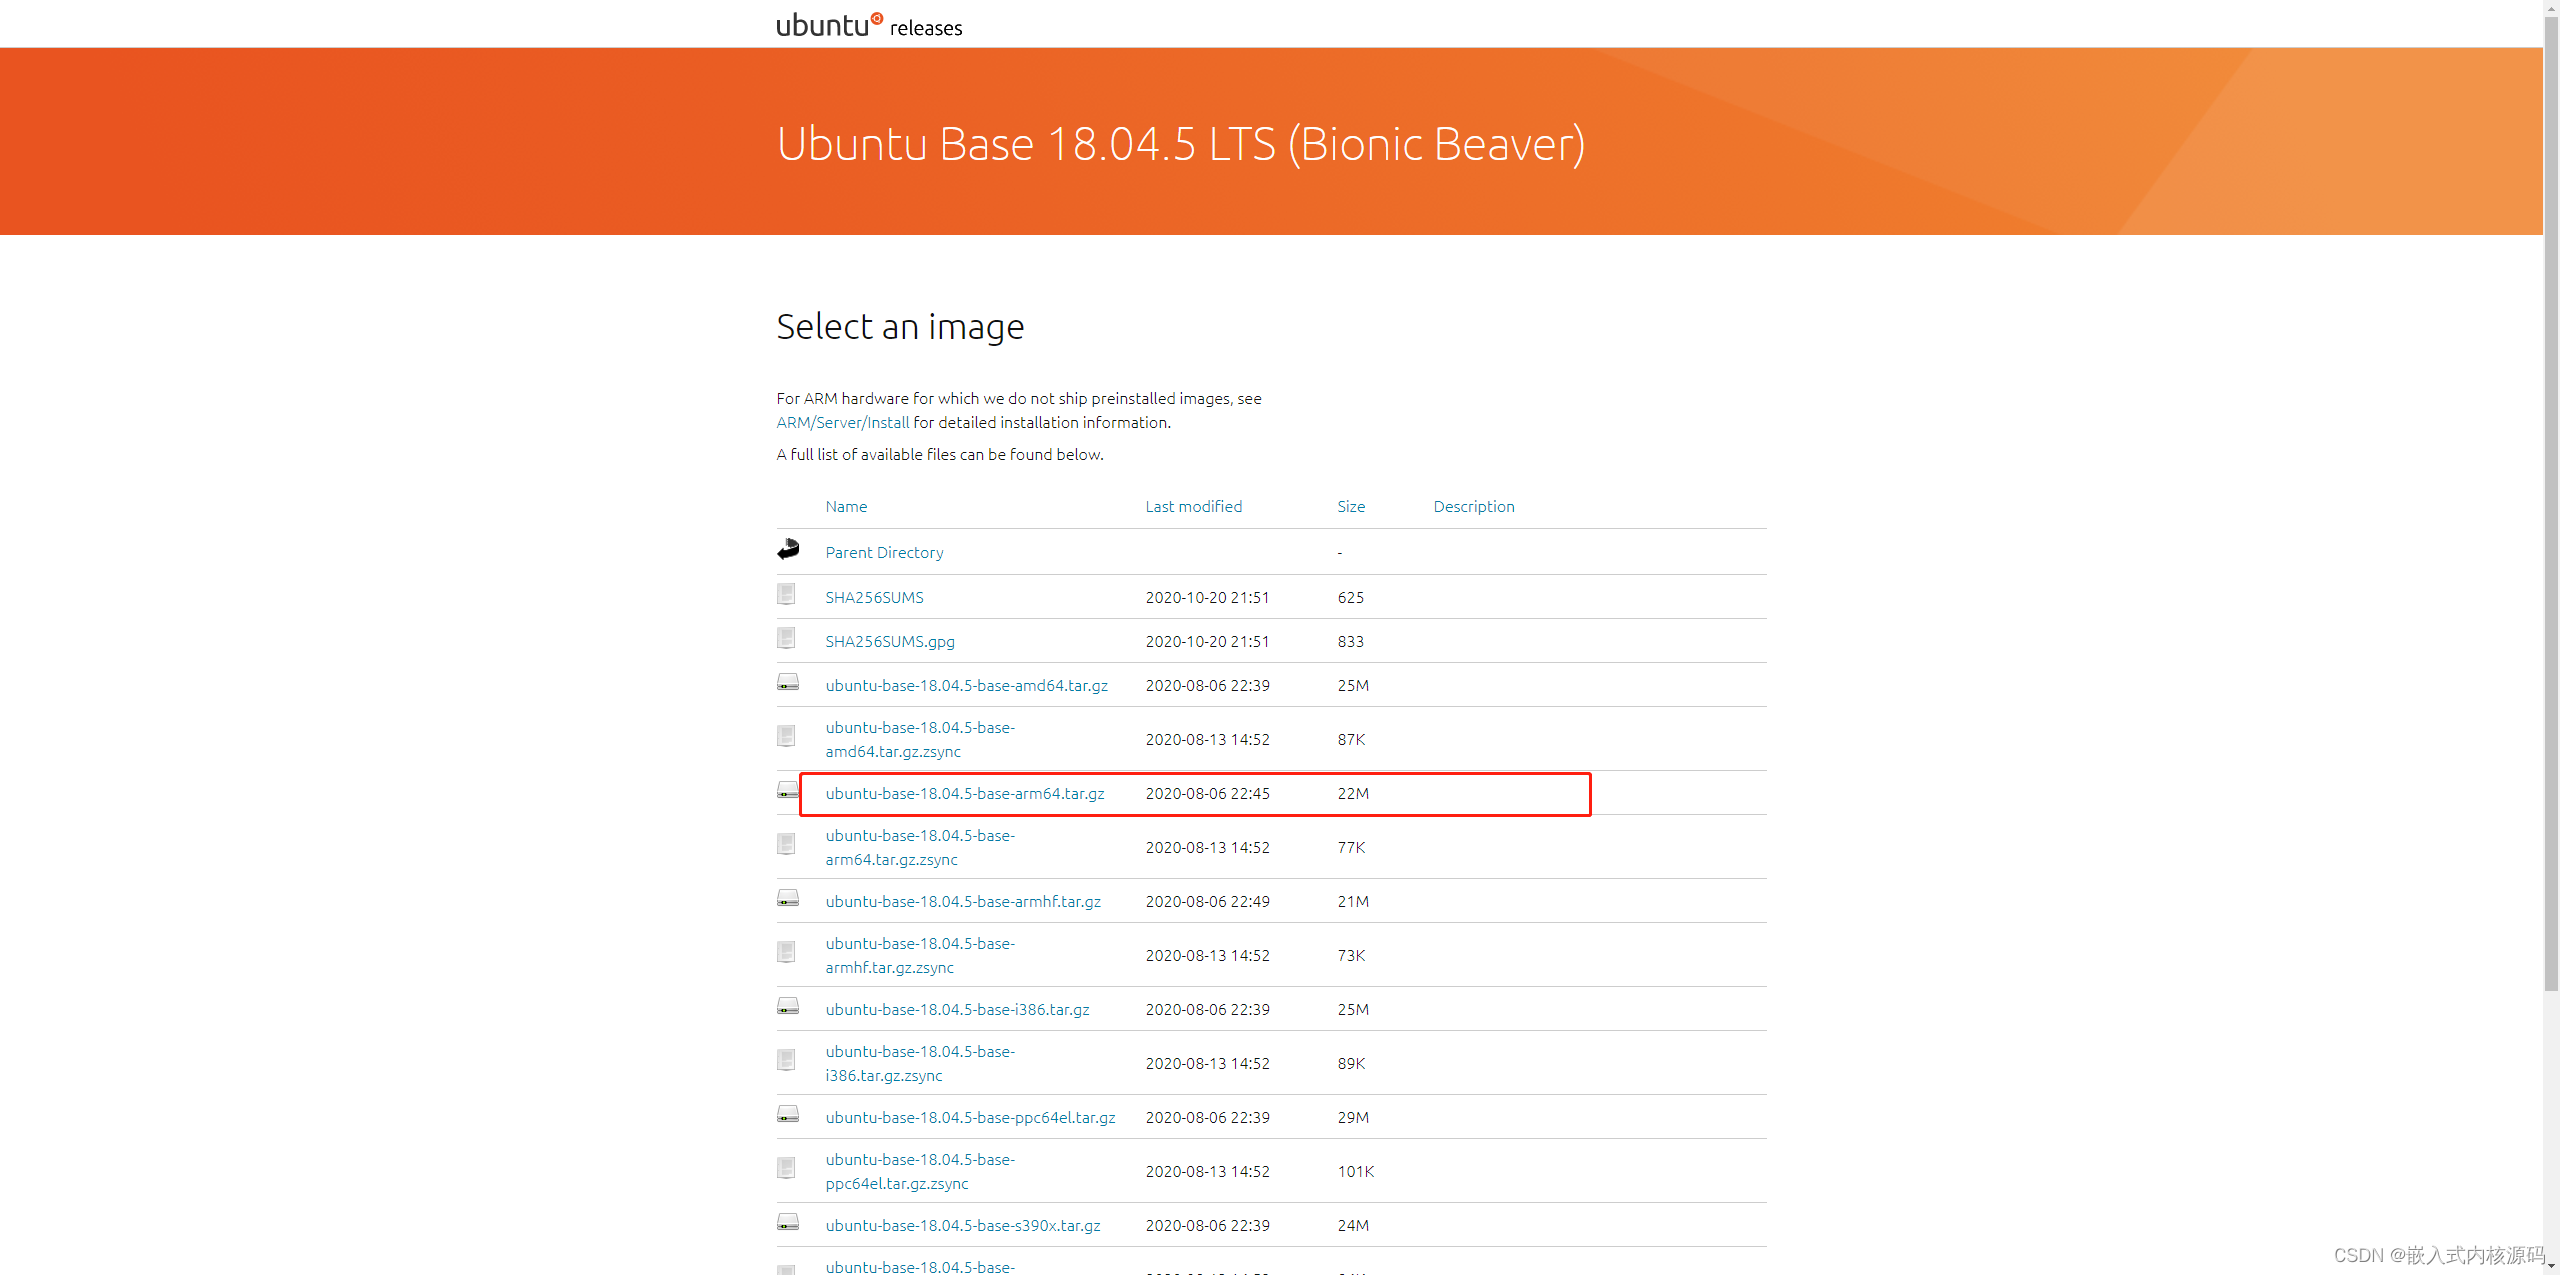Click the file icon beside amd64.tar.gz.zsync
Screen dimensions: 2560x1275
(x=786, y=736)
